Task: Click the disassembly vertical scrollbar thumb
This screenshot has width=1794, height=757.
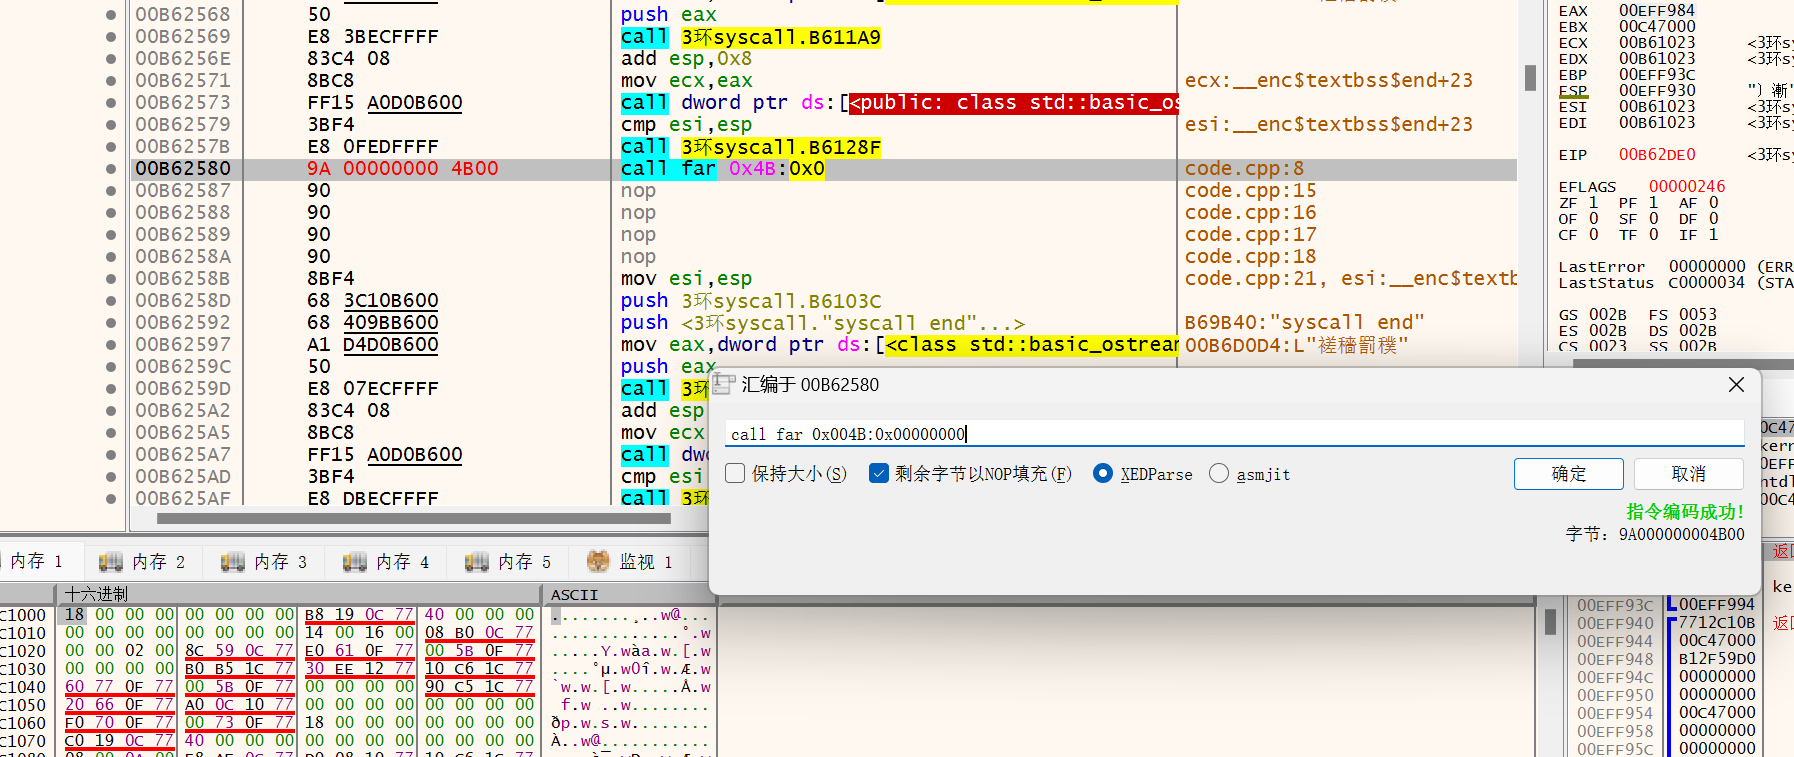Action: click(x=1530, y=77)
